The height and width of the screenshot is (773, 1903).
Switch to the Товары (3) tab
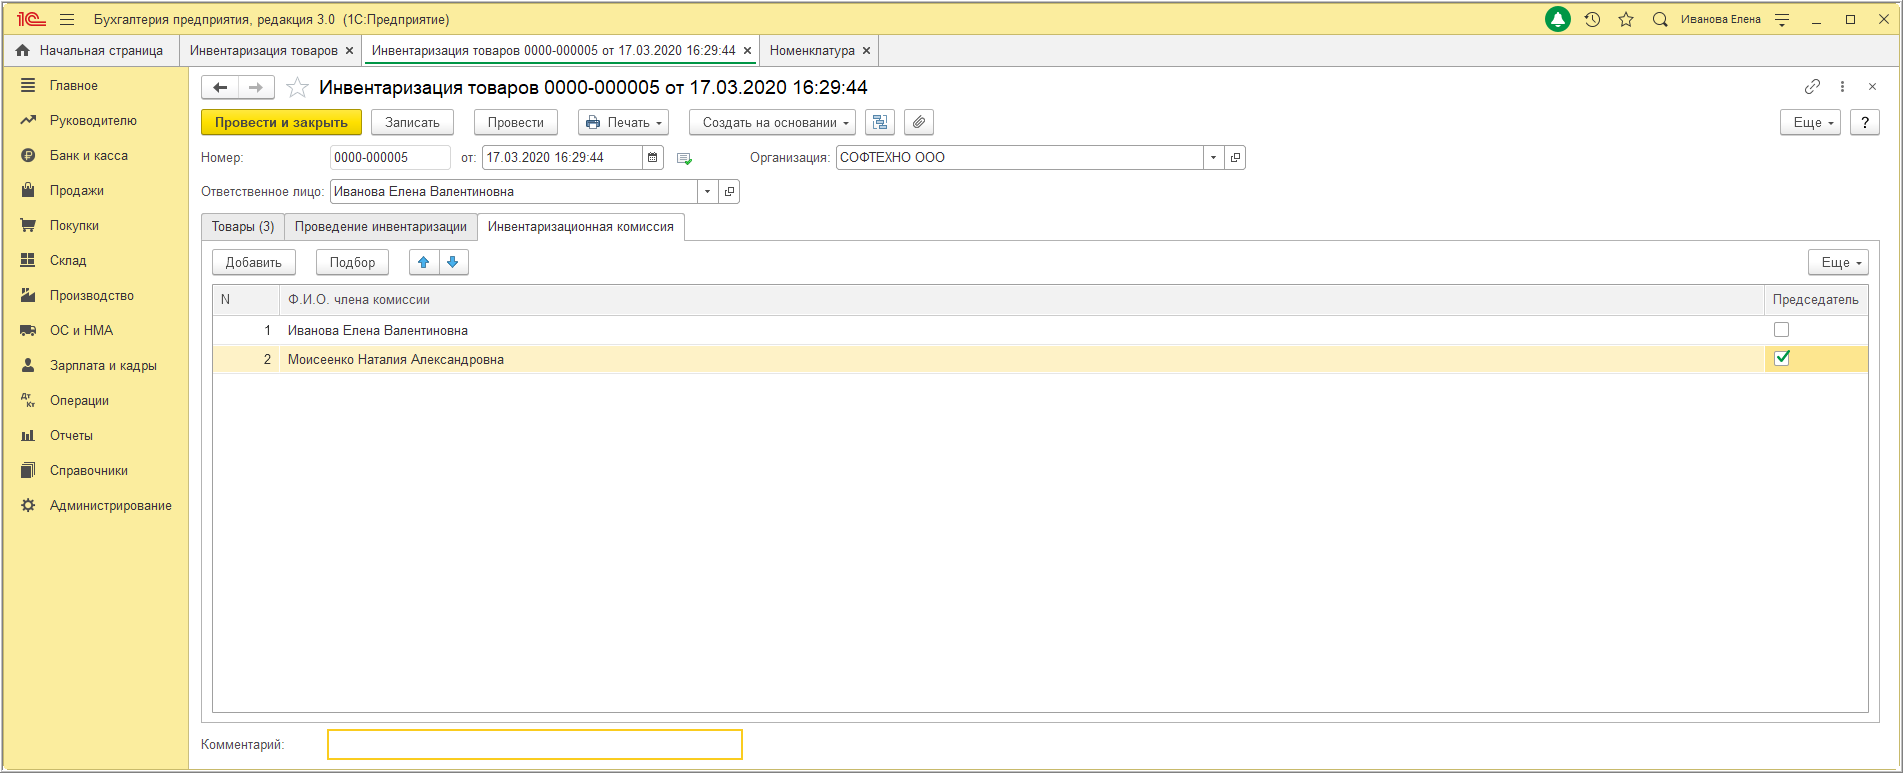click(243, 227)
